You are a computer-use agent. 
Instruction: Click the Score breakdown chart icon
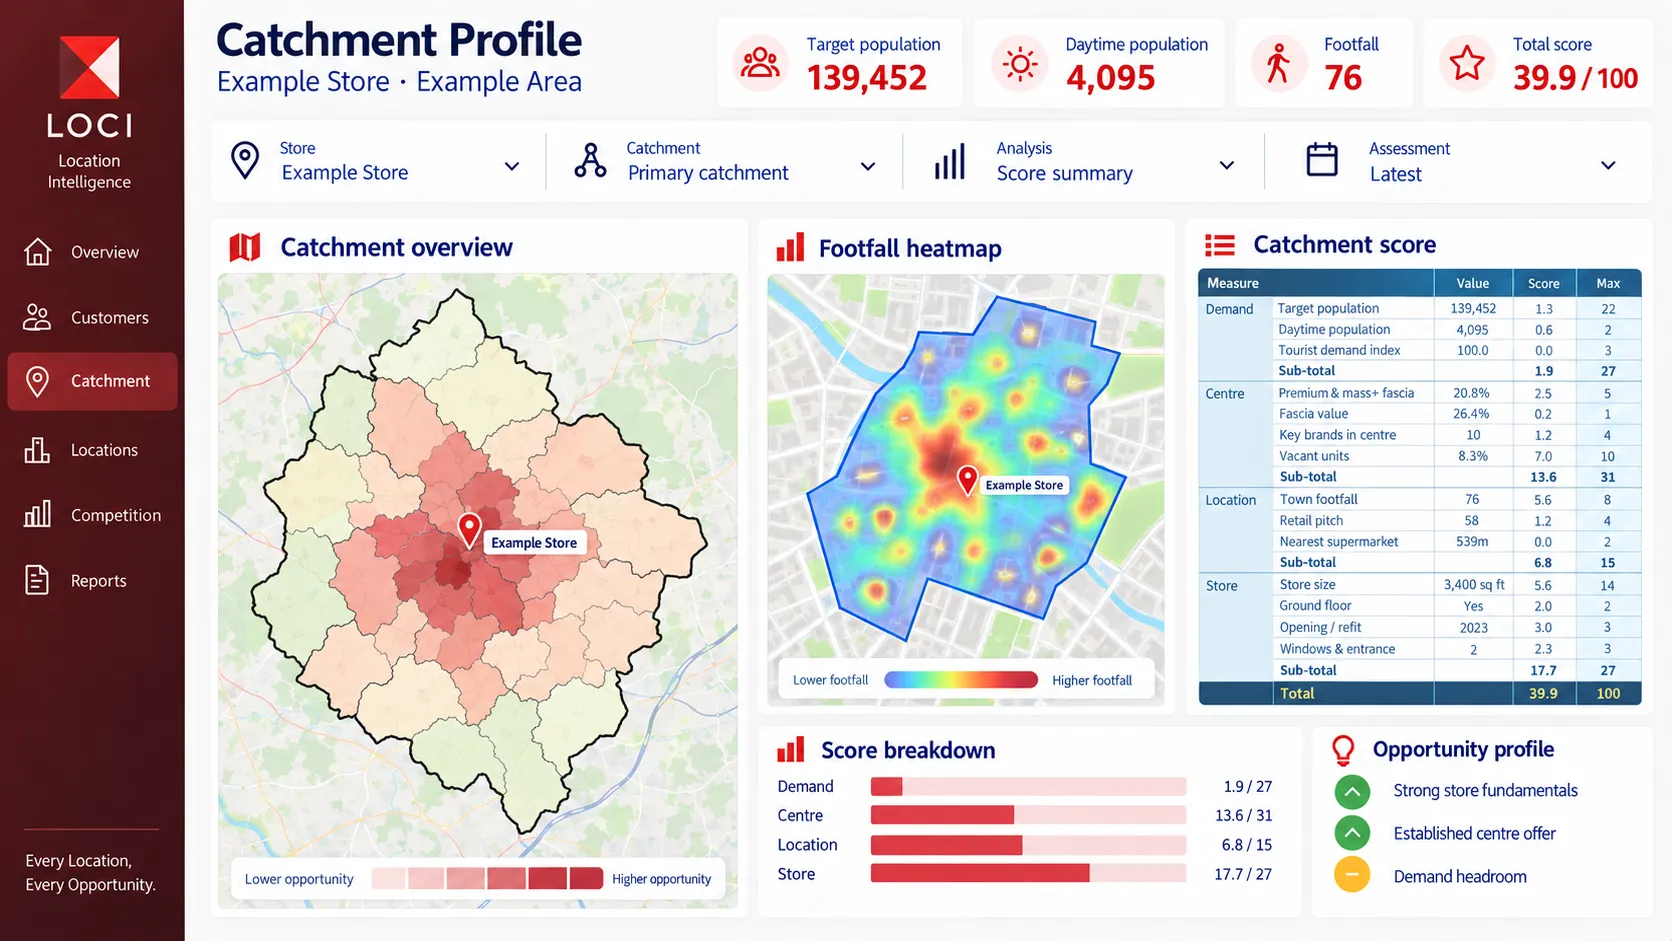(x=790, y=750)
